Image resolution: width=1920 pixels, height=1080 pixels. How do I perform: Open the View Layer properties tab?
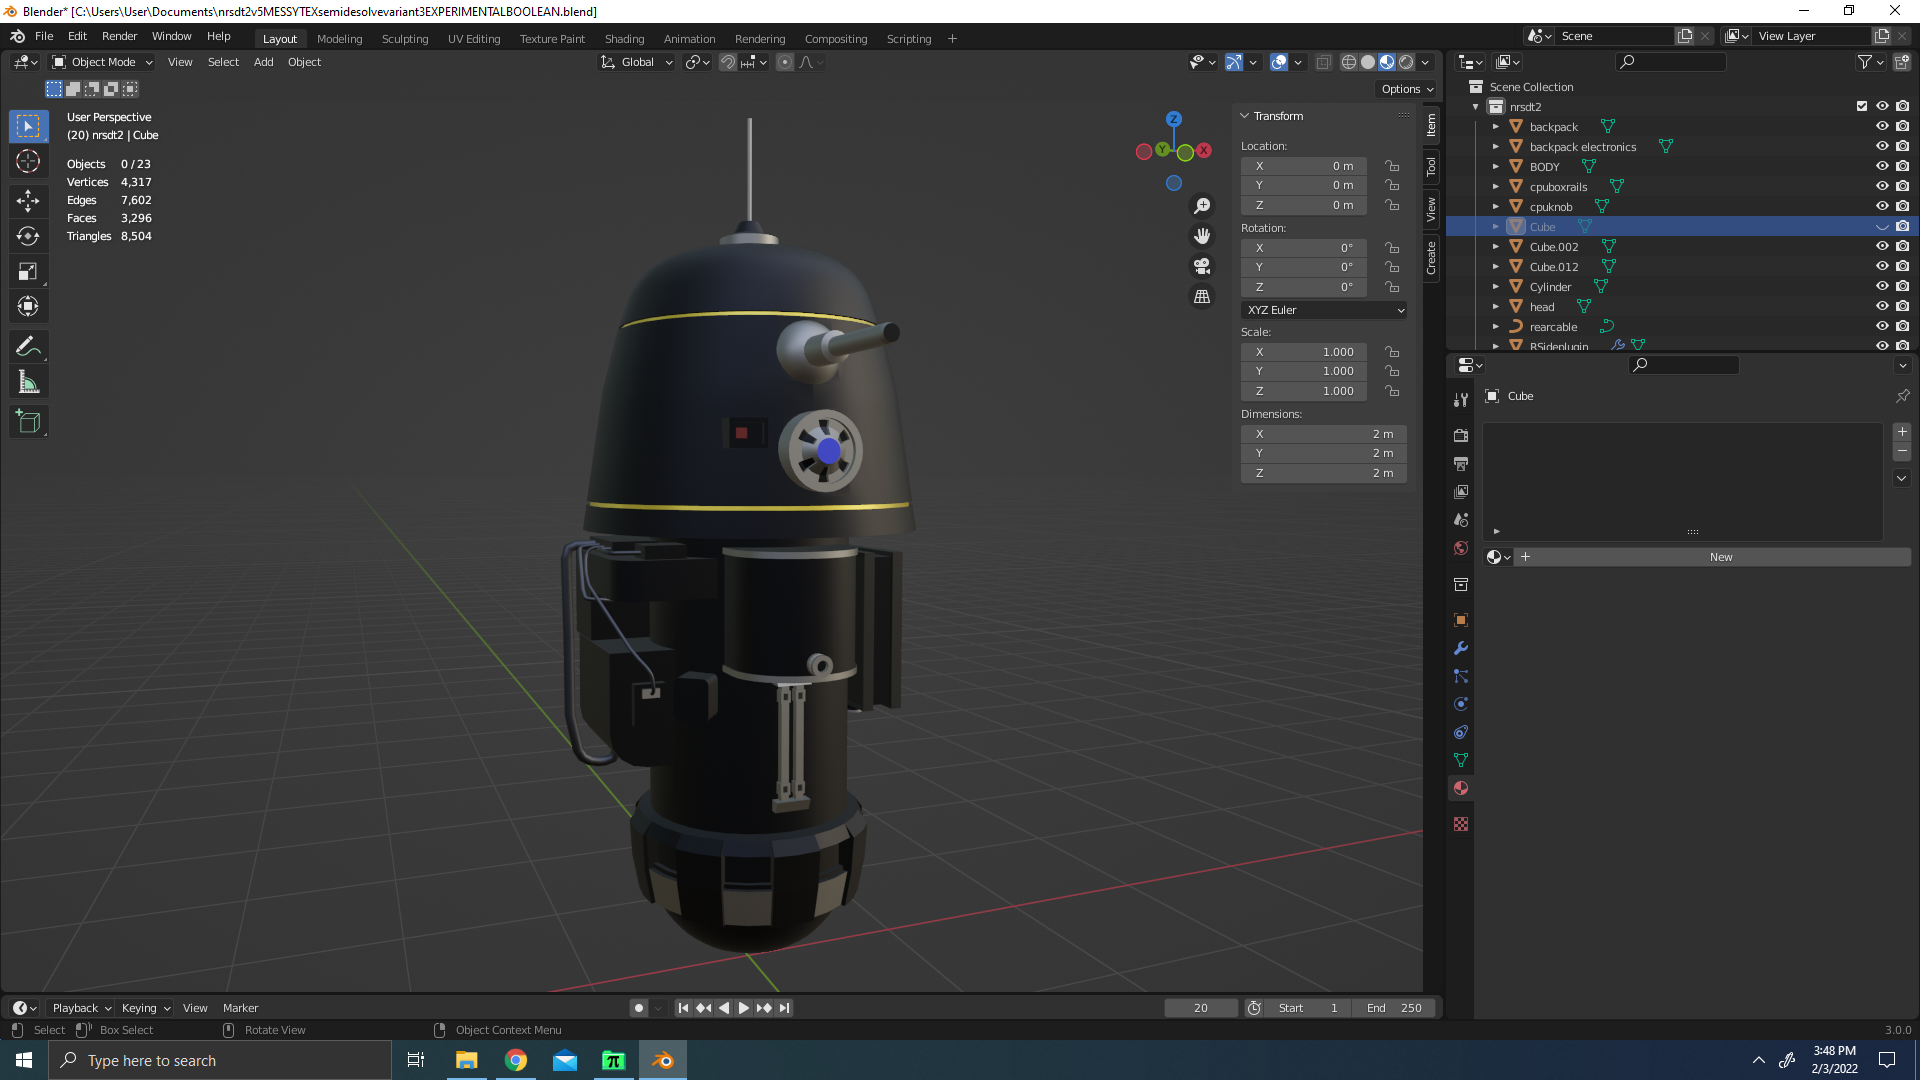point(1461,492)
